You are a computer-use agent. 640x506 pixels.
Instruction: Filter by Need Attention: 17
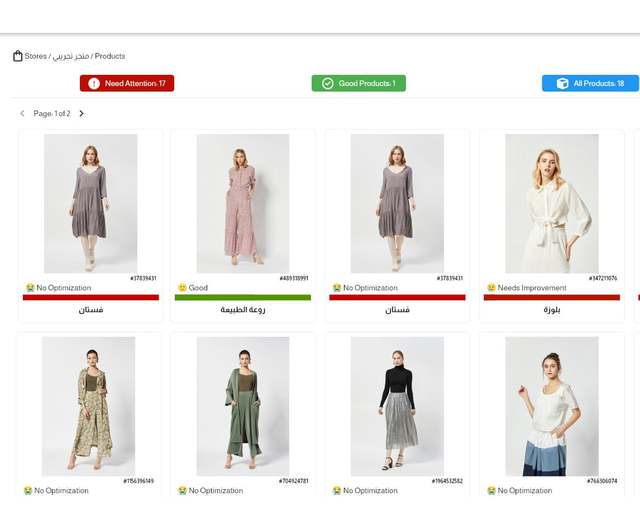tap(127, 83)
